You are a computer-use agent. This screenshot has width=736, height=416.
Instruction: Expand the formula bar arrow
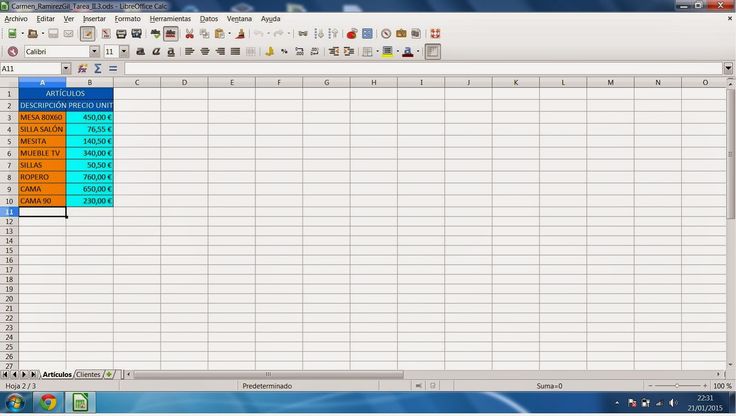[728, 69]
